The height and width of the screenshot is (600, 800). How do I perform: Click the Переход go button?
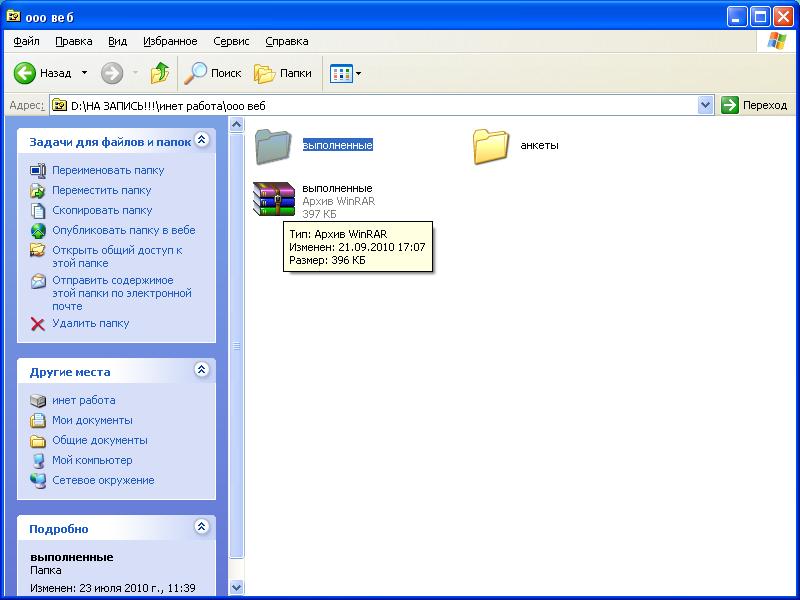(754, 106)
